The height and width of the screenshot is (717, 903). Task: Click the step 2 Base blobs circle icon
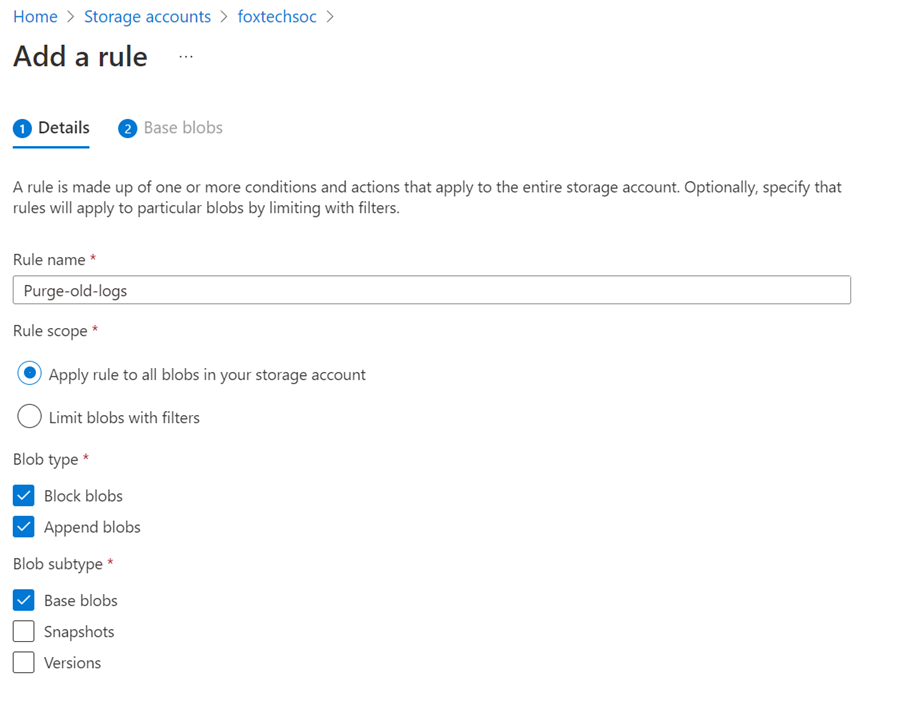tap(127, 128)
